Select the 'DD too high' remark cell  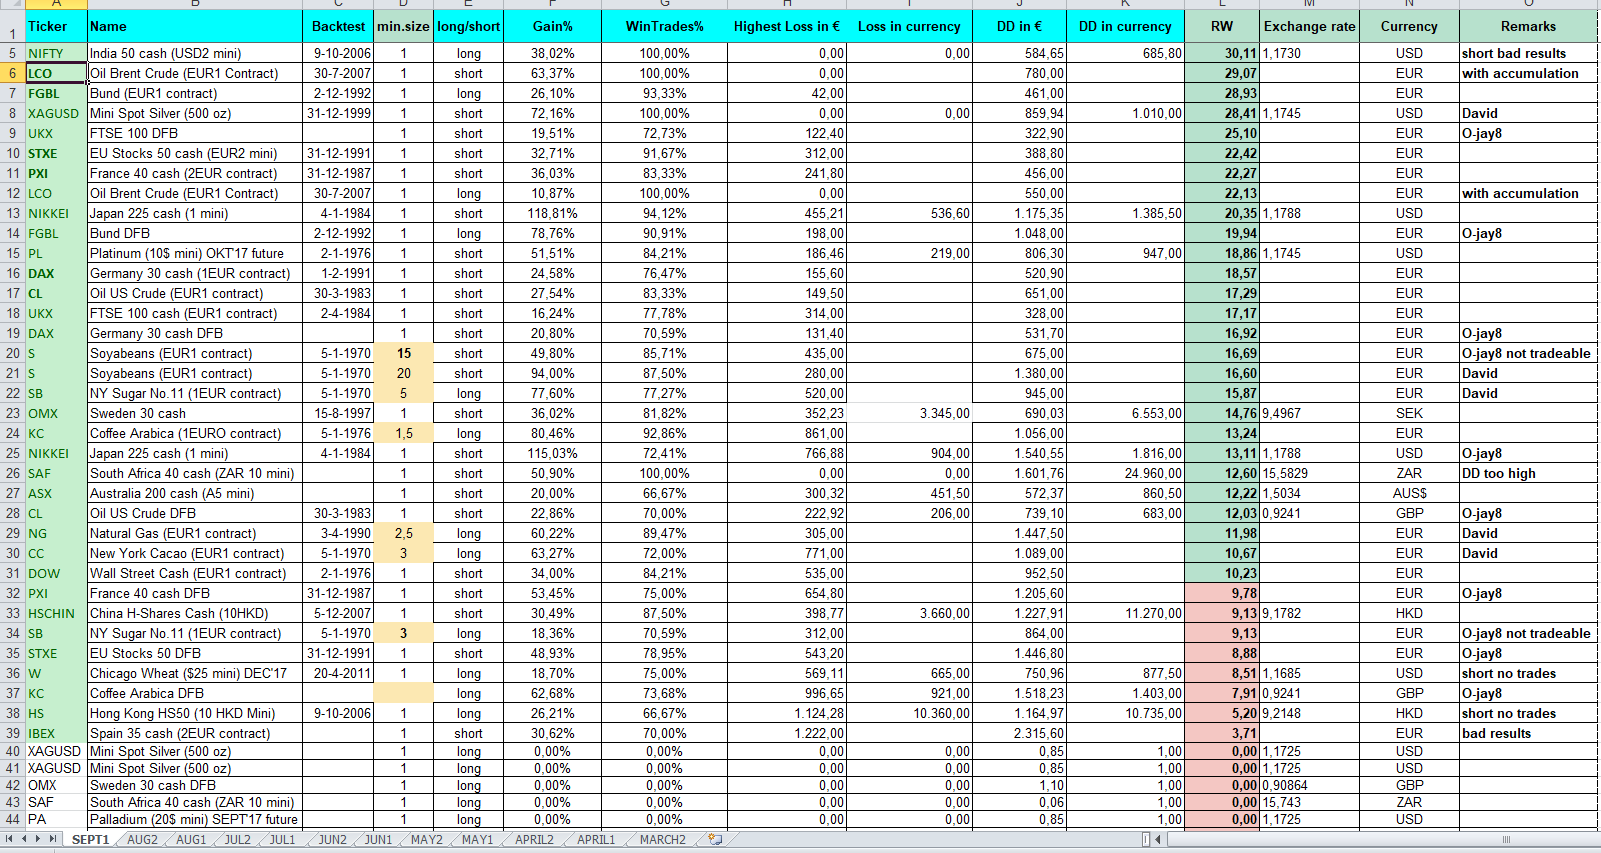pos(1528,473)
